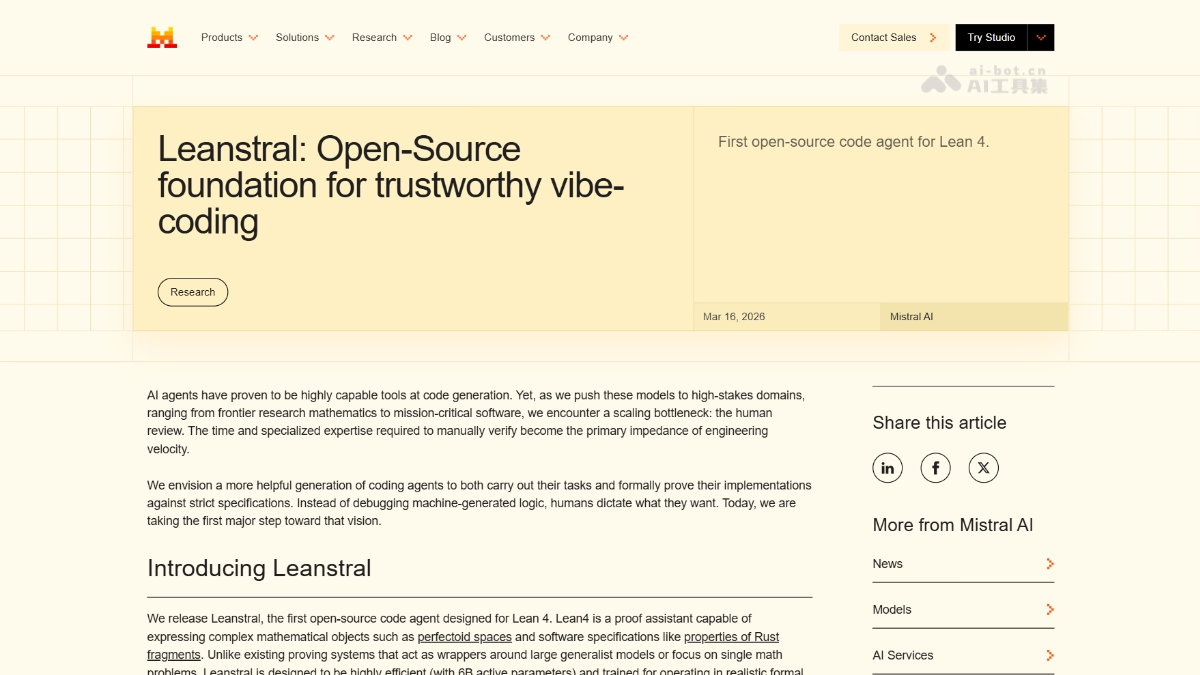This screenshot has width=1200, height=675.
Task: Open the Try Studio dropdown arrow
Action: pos(1041,38)
